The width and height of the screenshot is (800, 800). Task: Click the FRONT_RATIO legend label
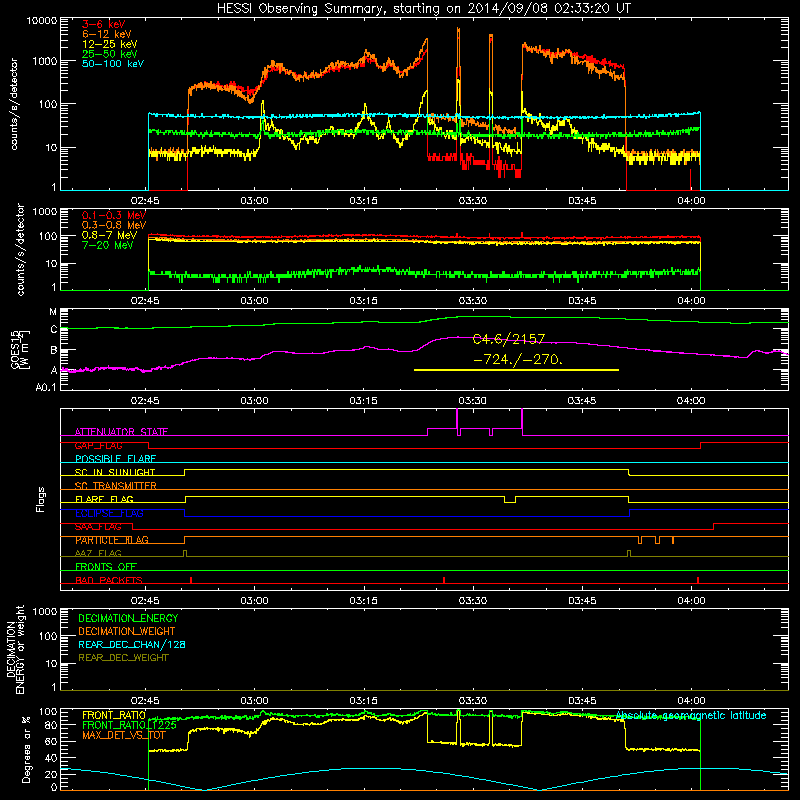[x=114, y=715]
